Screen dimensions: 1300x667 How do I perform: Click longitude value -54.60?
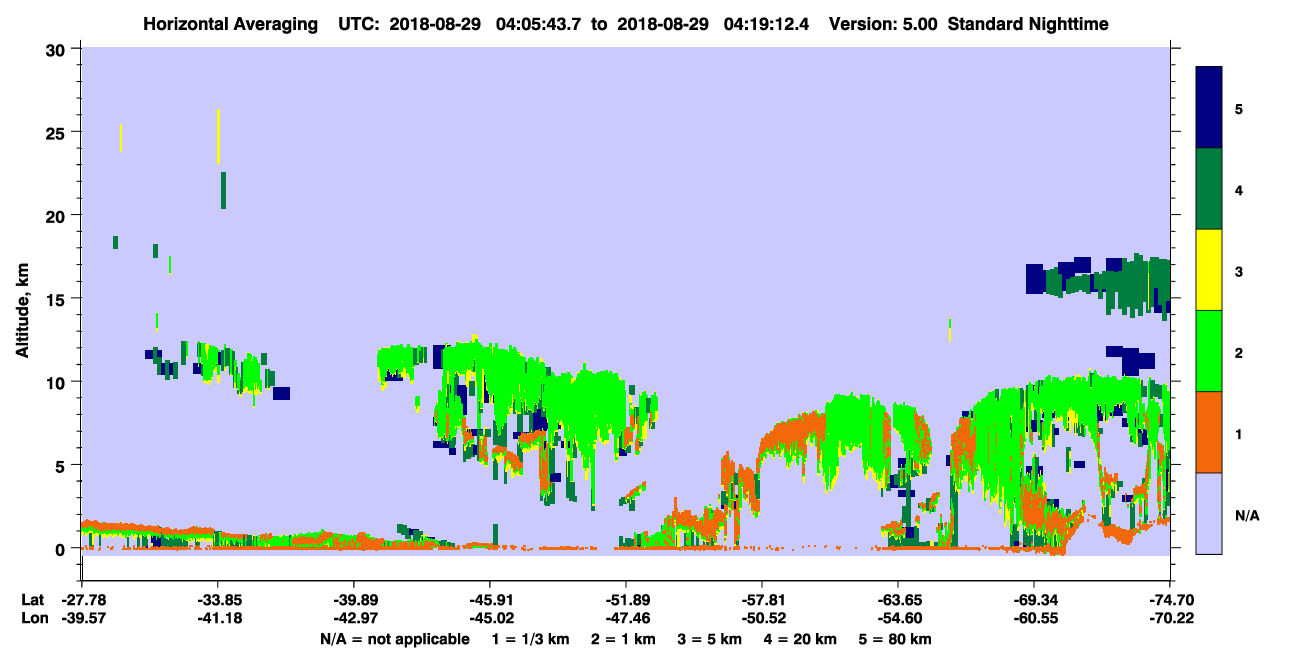click(x=898, y=618)
